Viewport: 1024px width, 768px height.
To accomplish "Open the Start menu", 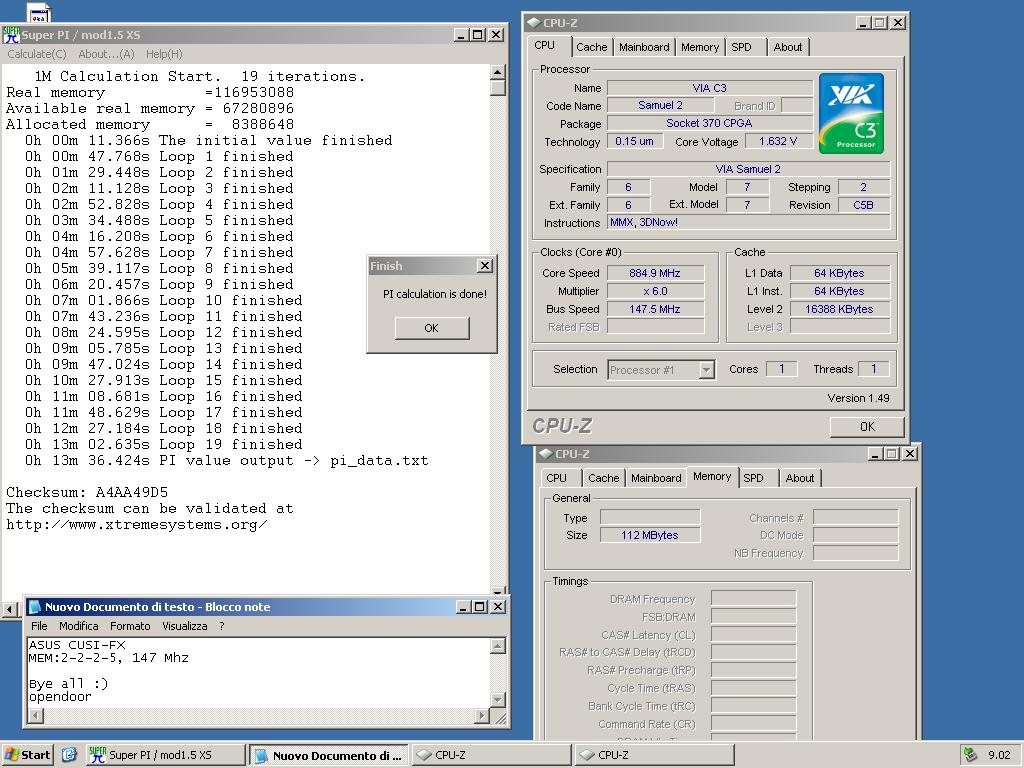I will tap(27, 754).
